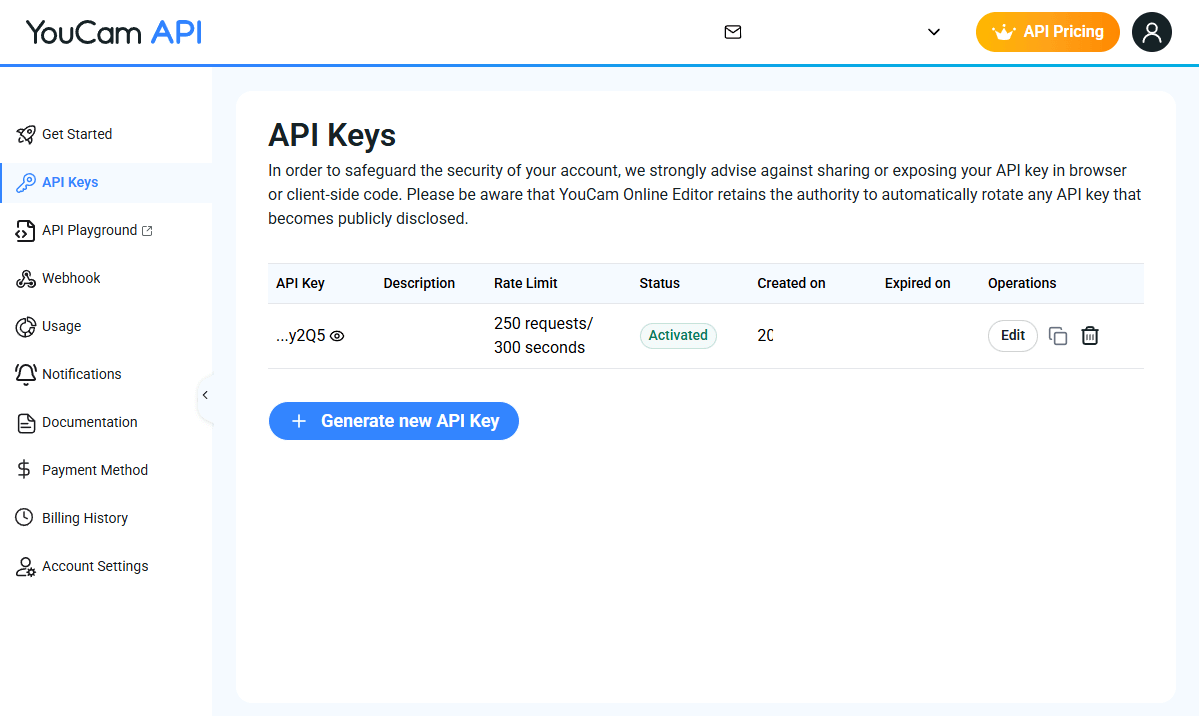Image resolution: width=1199 pixels, height=716 pixels.
Task: Toggle the Activated status badge
Action: tap(678, 335)
